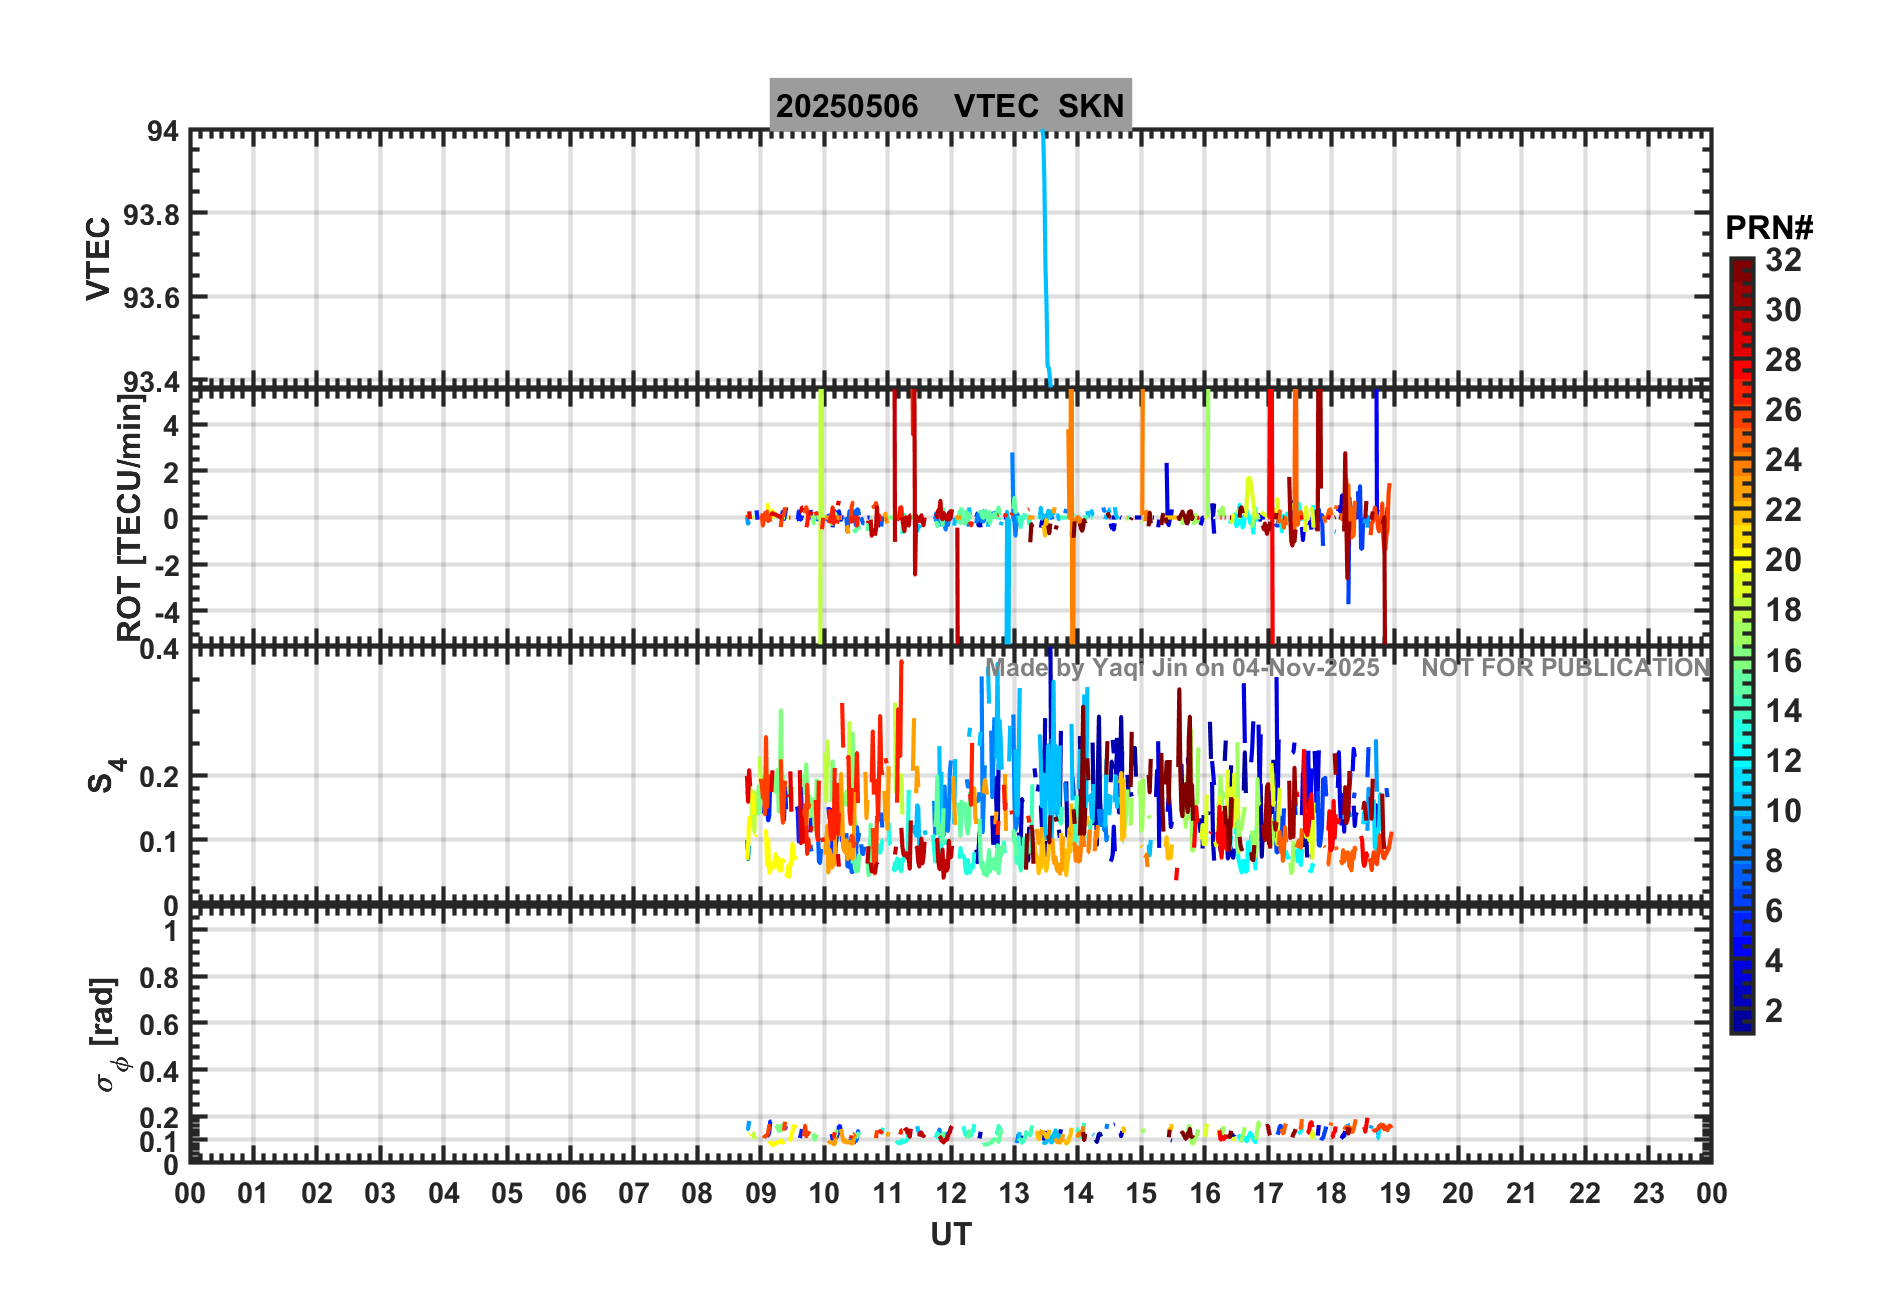Click the S4 y-axis label
1902x1292 pixels.
[105, 775]
